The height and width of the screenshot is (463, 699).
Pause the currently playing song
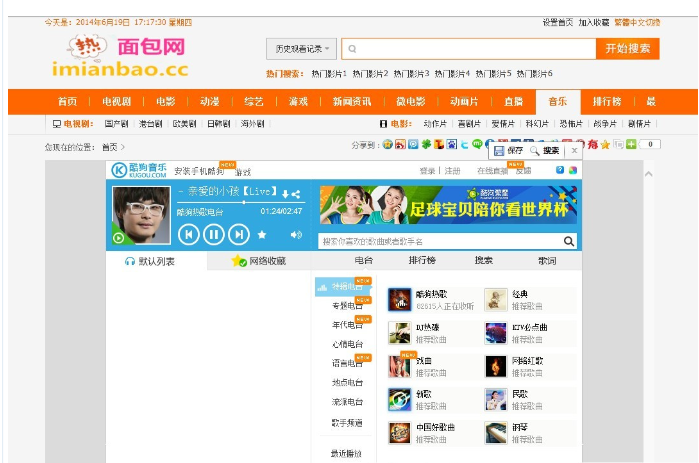[x=214, y=234]
